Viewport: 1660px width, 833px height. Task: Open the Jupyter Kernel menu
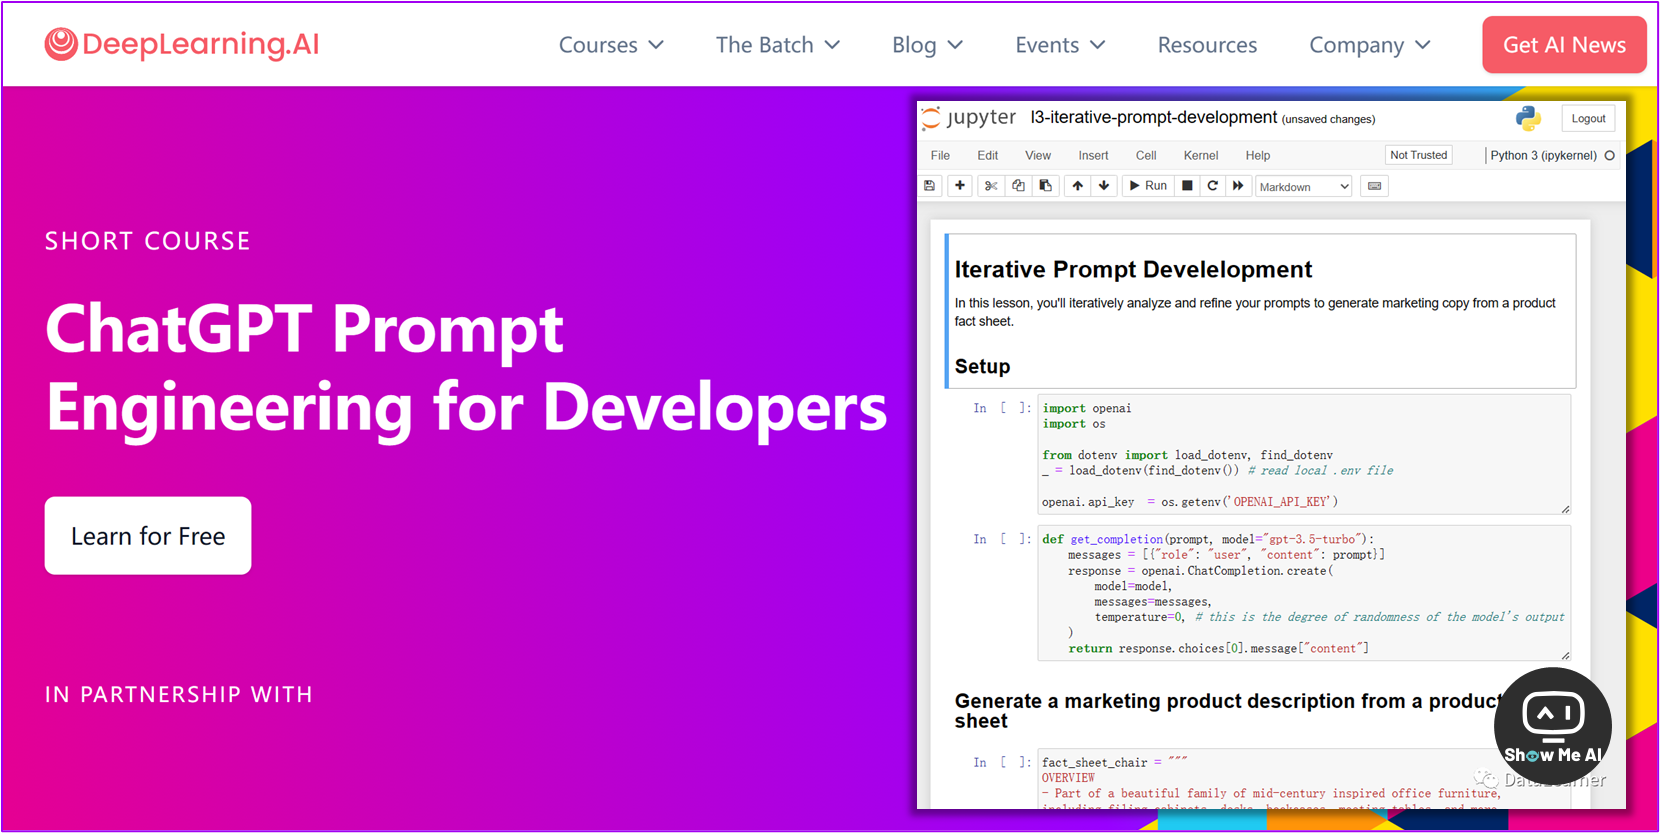coord(1201,155)
